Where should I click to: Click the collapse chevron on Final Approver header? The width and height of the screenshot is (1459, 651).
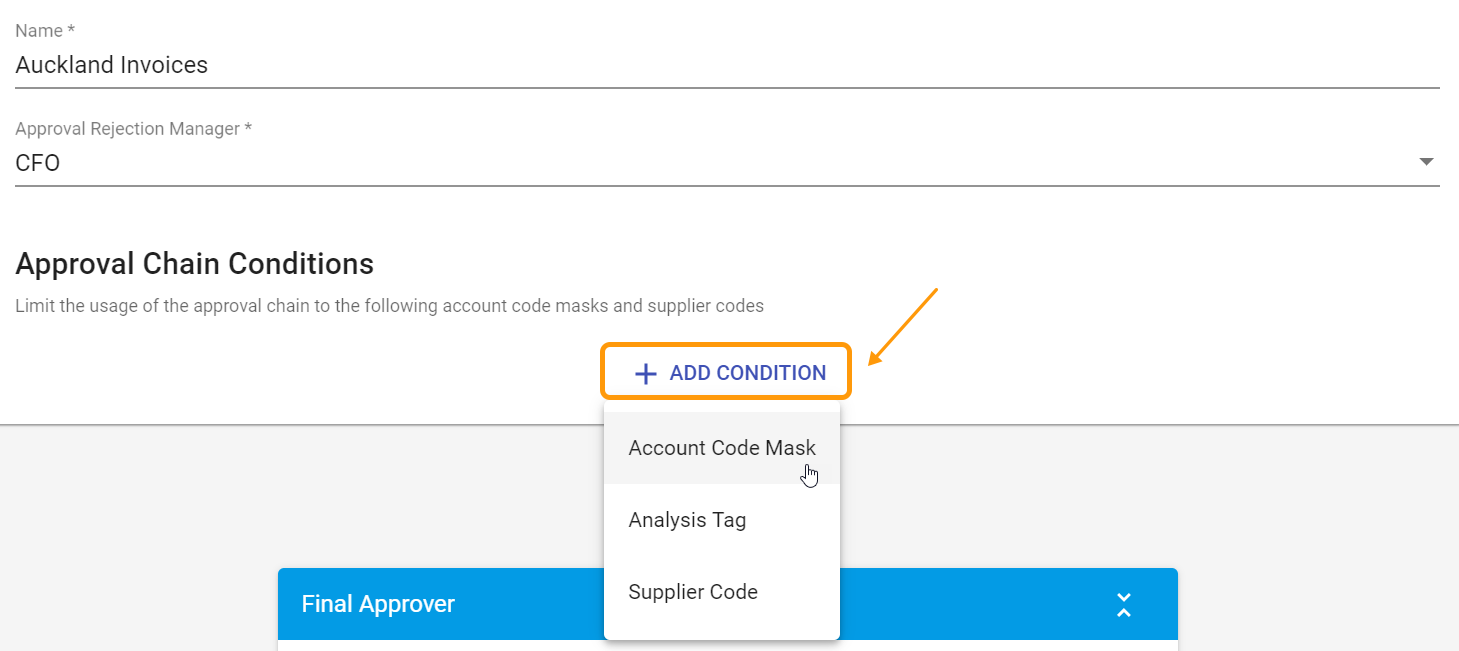pyautogui.click(x=1123, y=604)
